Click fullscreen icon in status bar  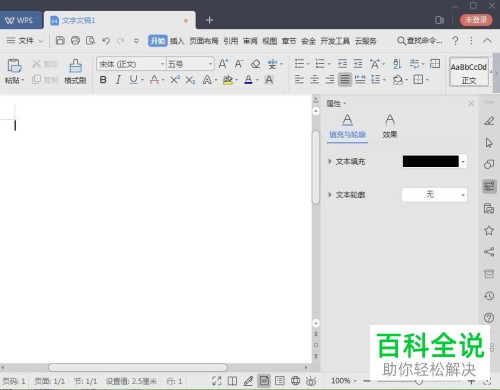(x=216, y=381)
